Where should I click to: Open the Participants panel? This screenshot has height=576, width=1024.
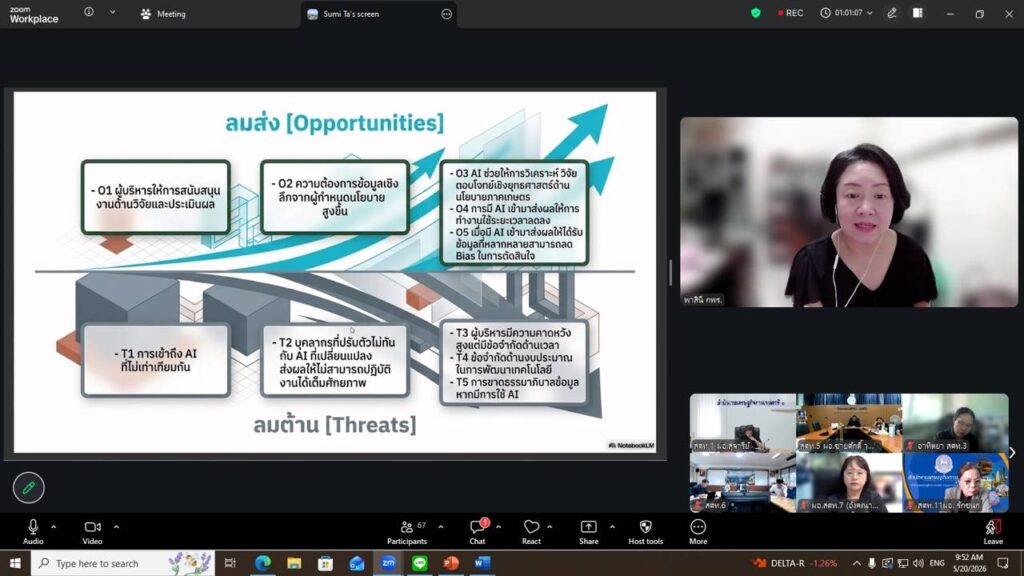(x=406, y=532)
